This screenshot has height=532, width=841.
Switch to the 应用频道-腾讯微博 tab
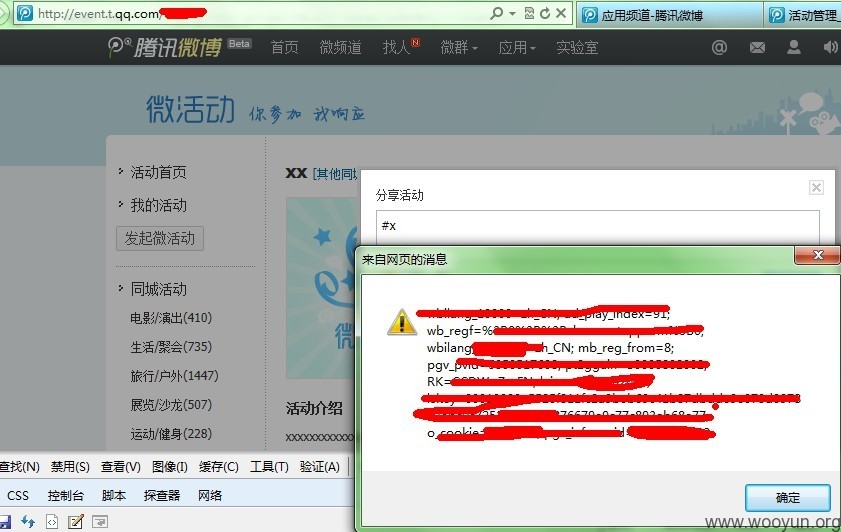(x=670, y=15)
